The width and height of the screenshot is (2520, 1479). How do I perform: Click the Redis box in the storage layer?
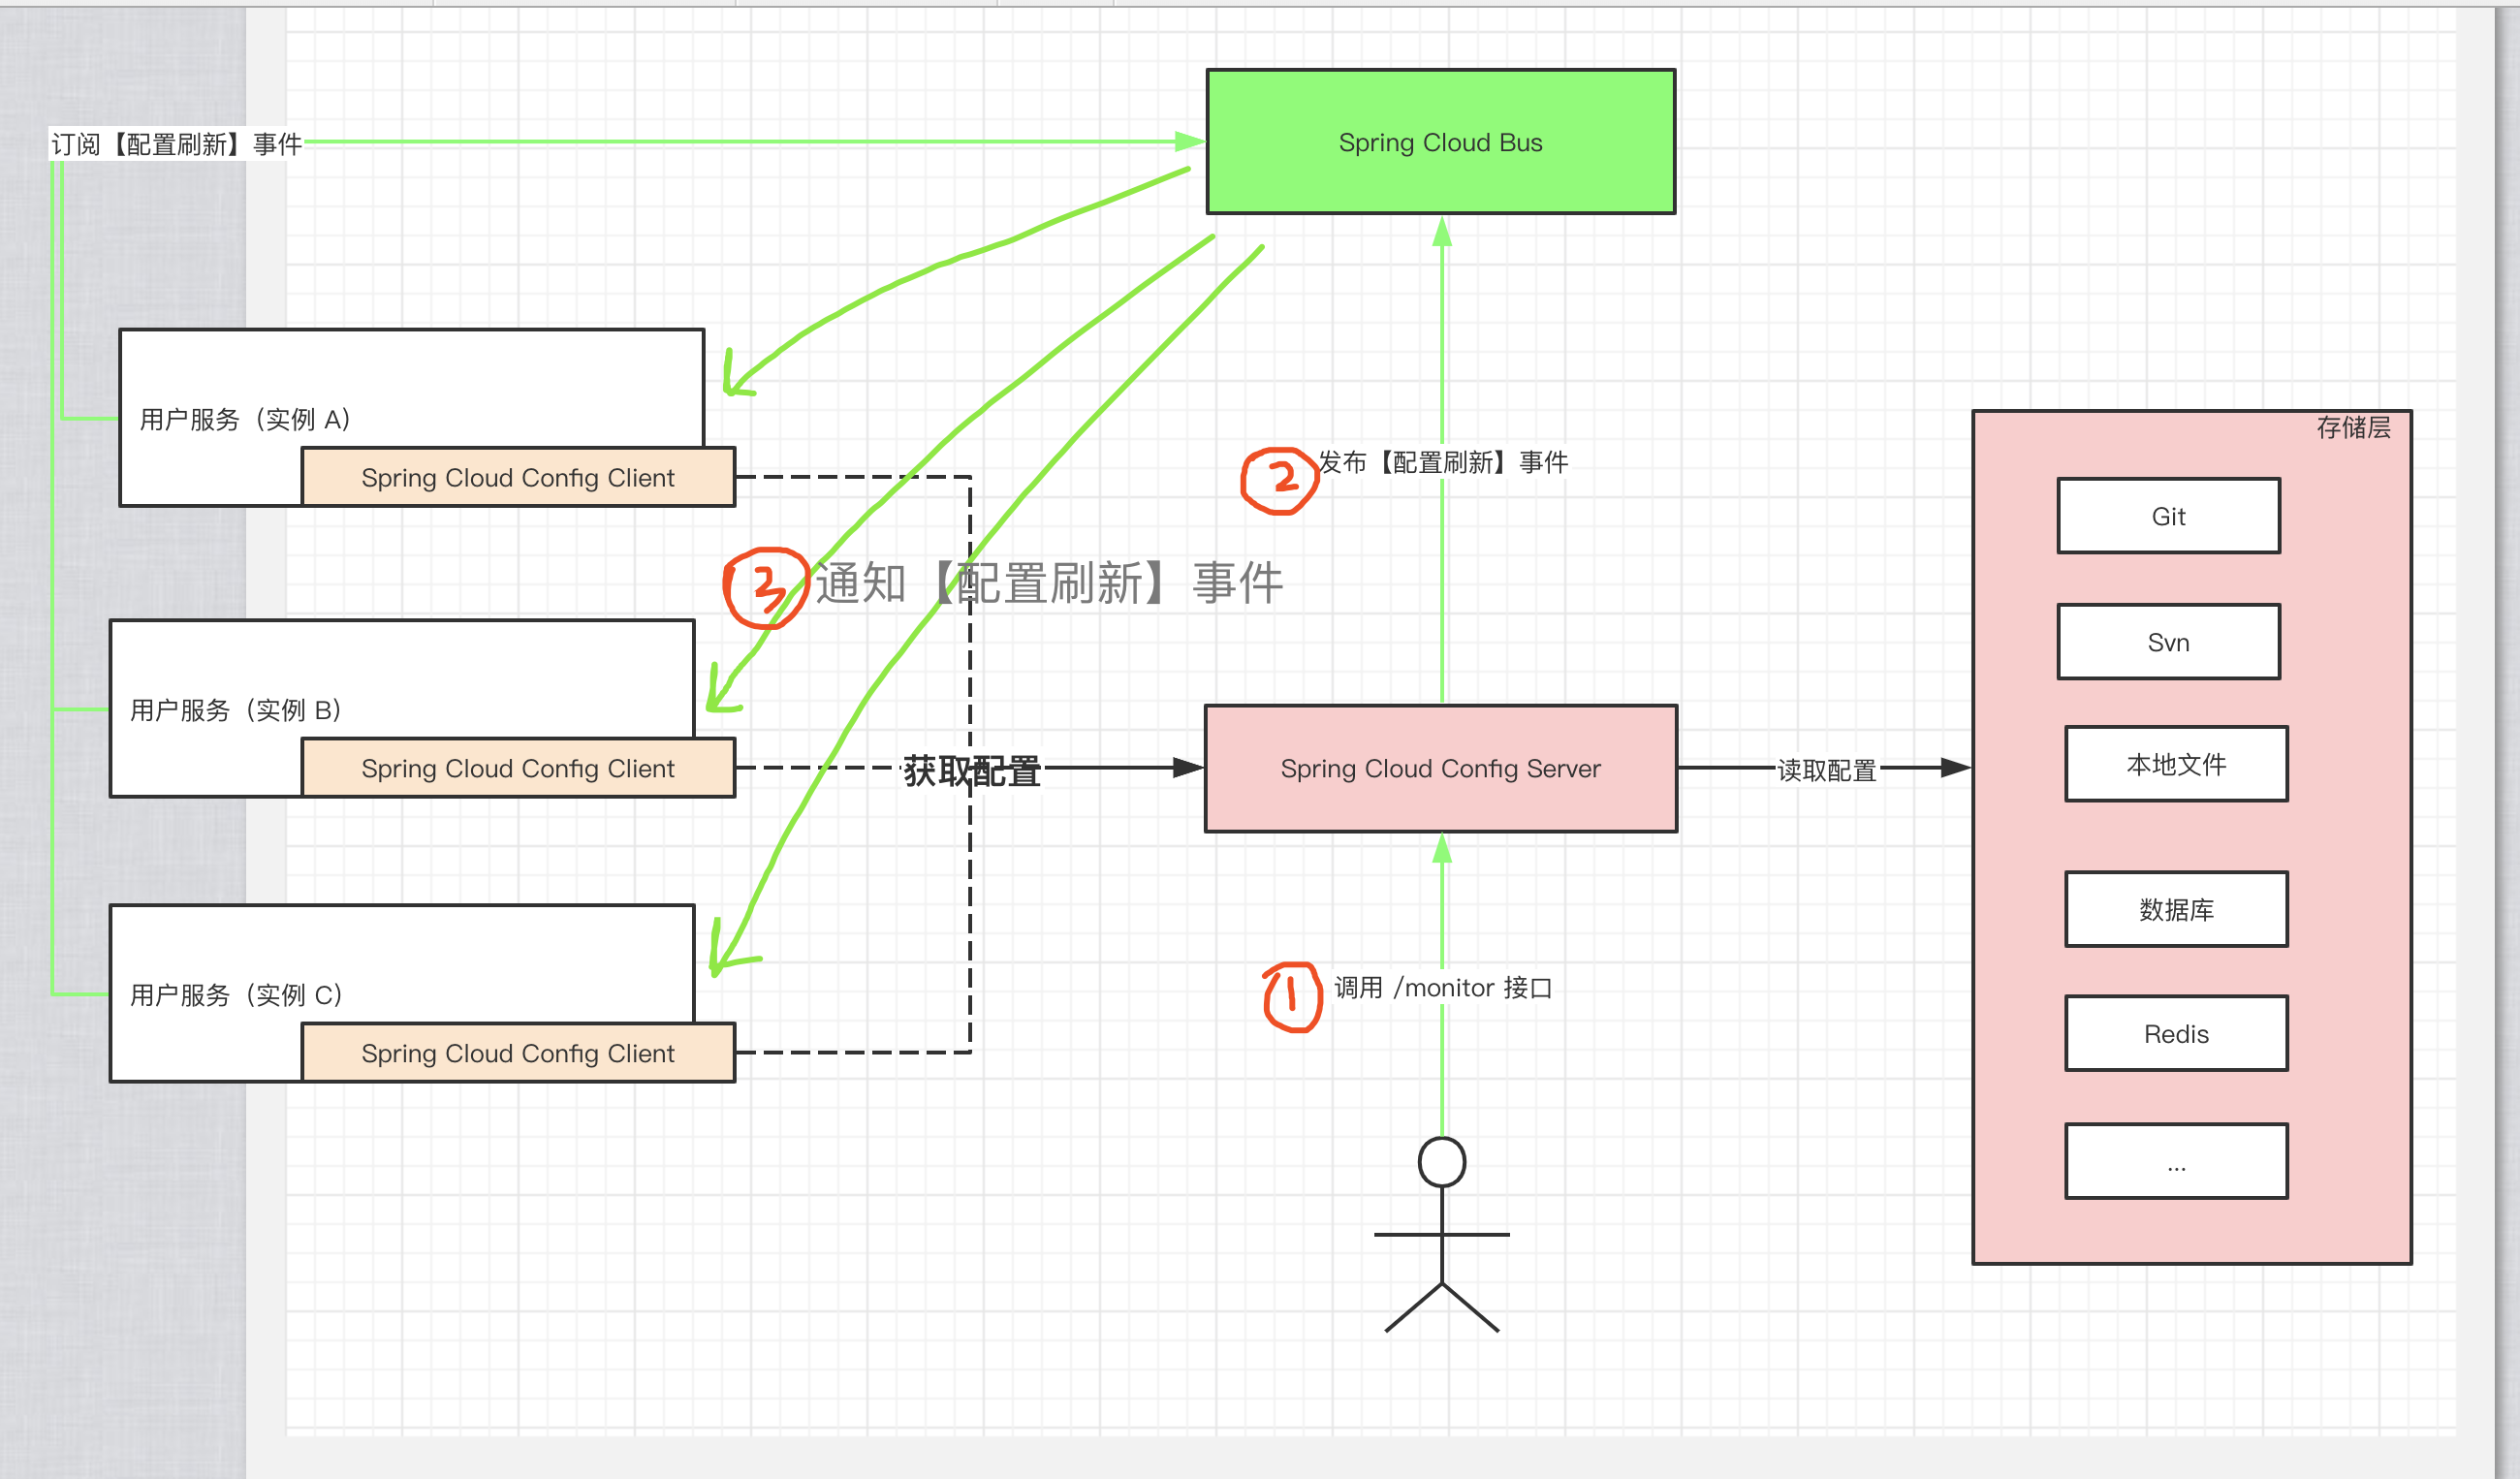[x=2175, y=1033]
